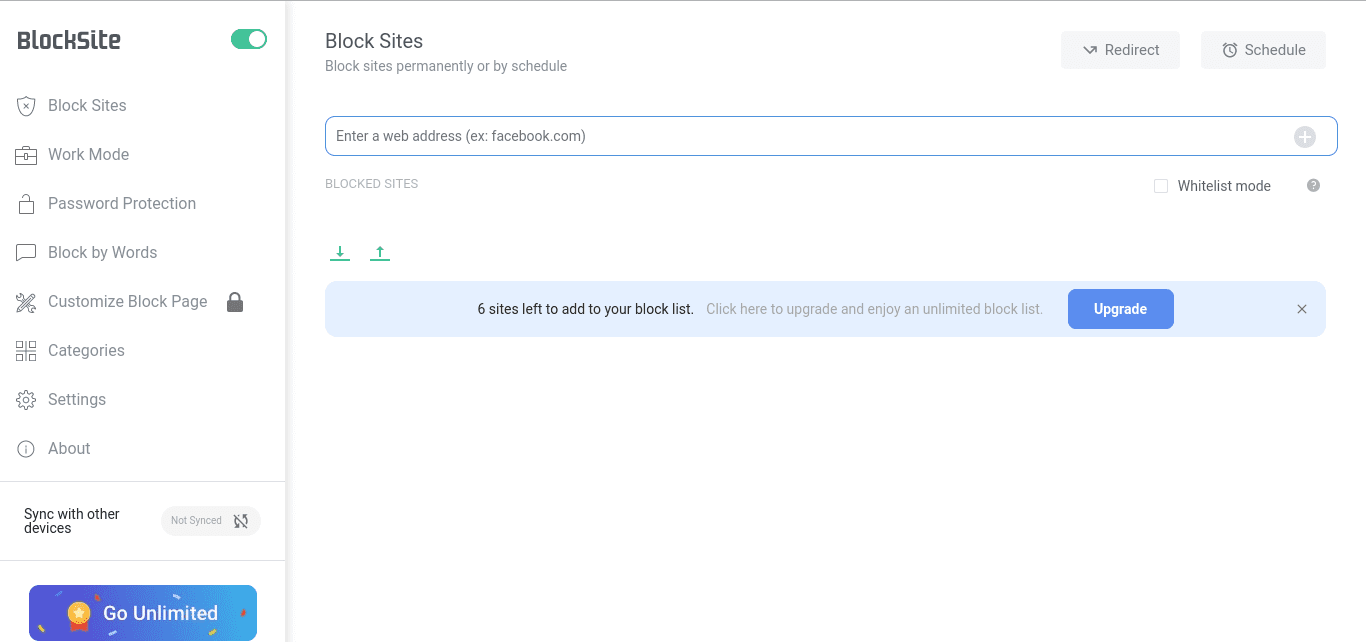
Task: Open Work Mode section
Action: (88, 154)
